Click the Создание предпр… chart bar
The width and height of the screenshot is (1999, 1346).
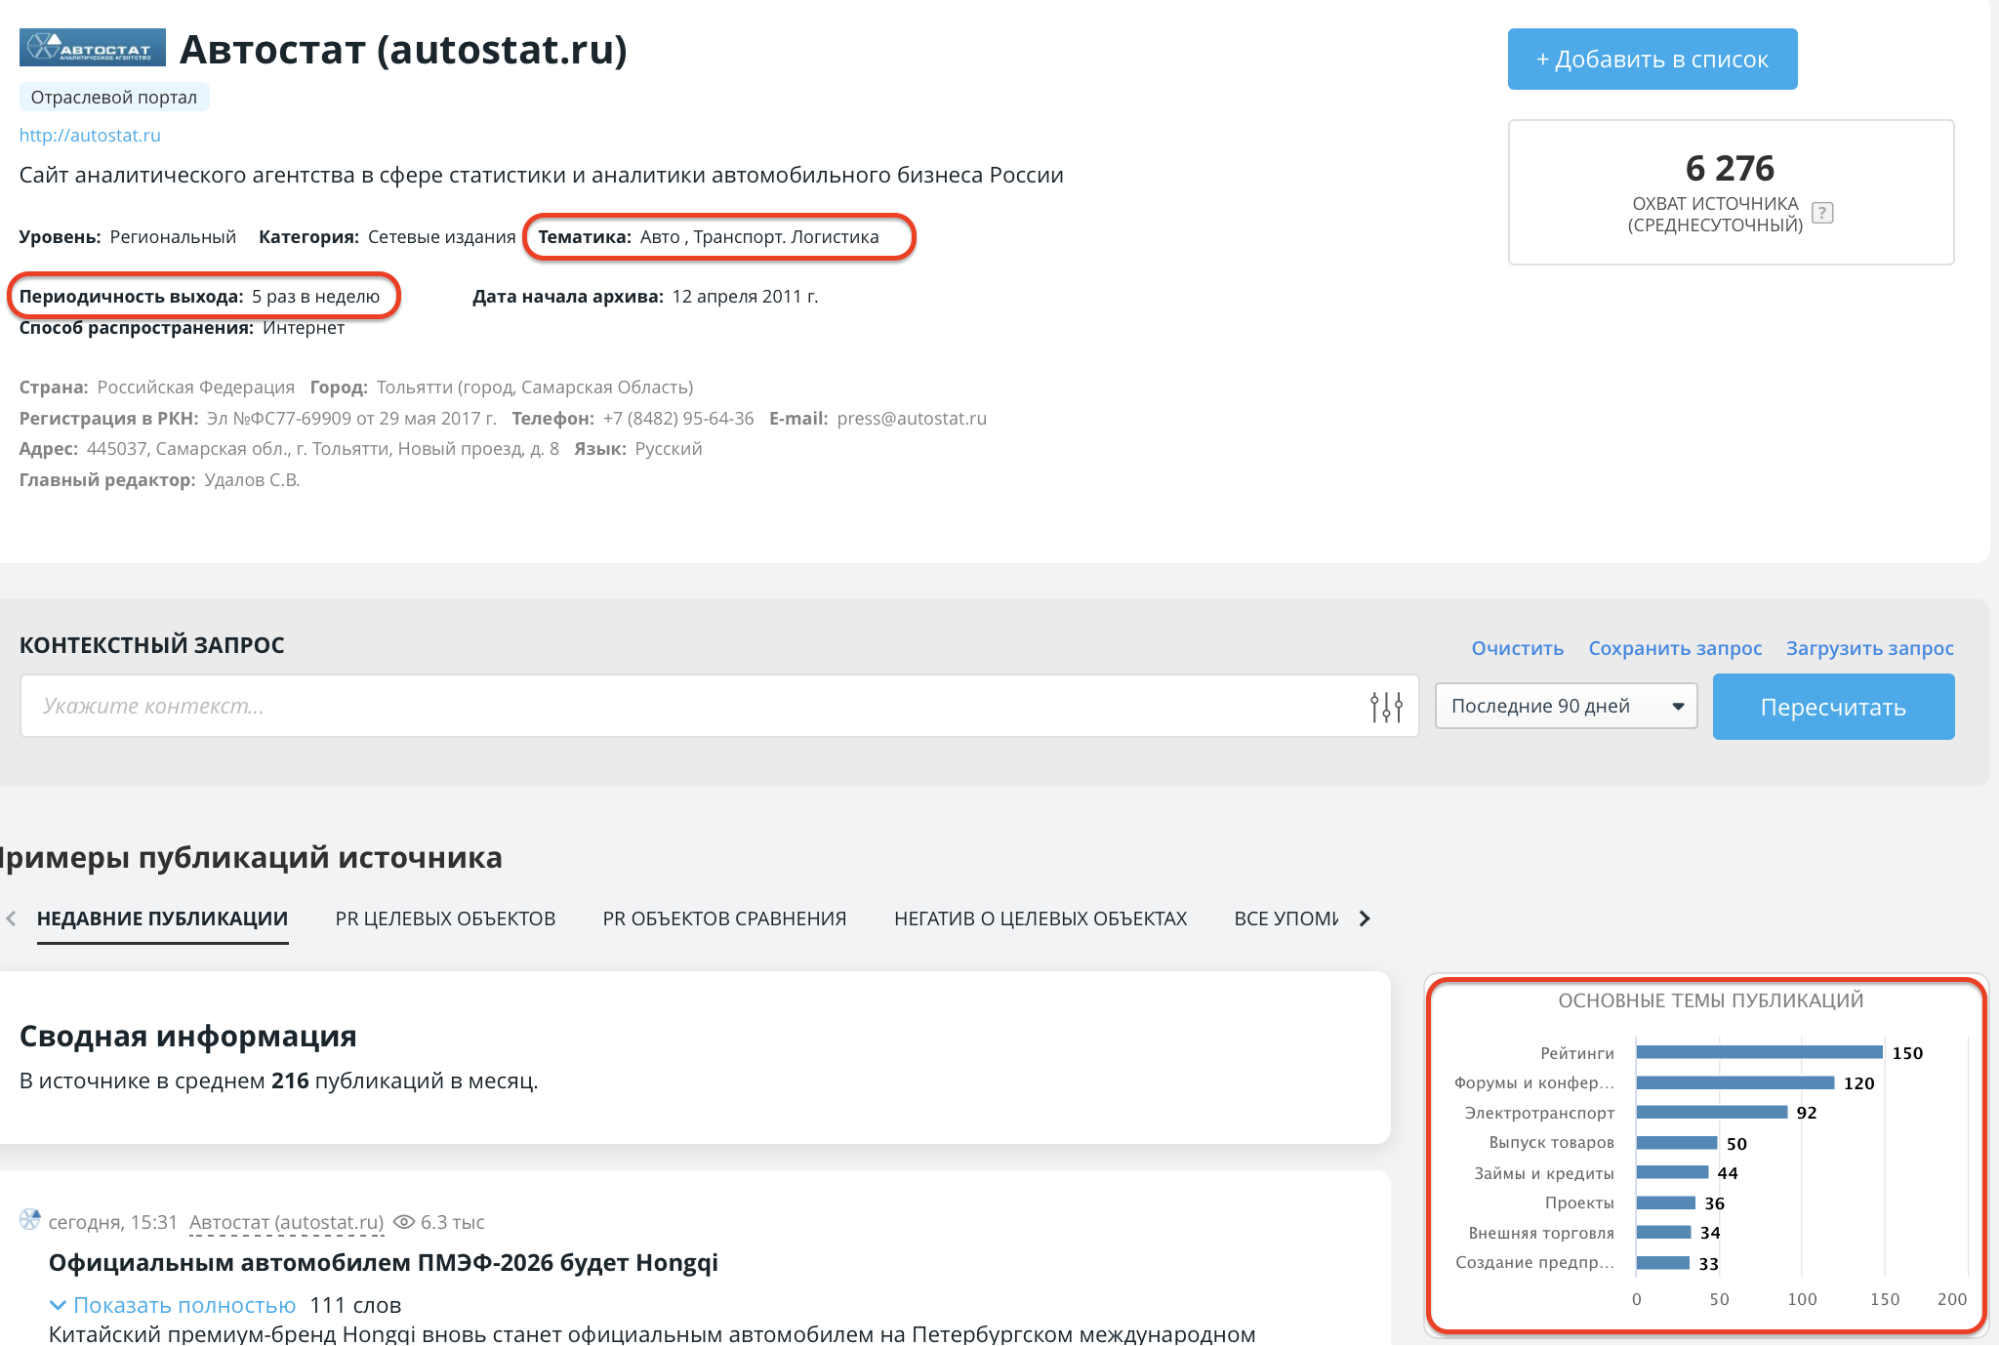(1662, 1263)
